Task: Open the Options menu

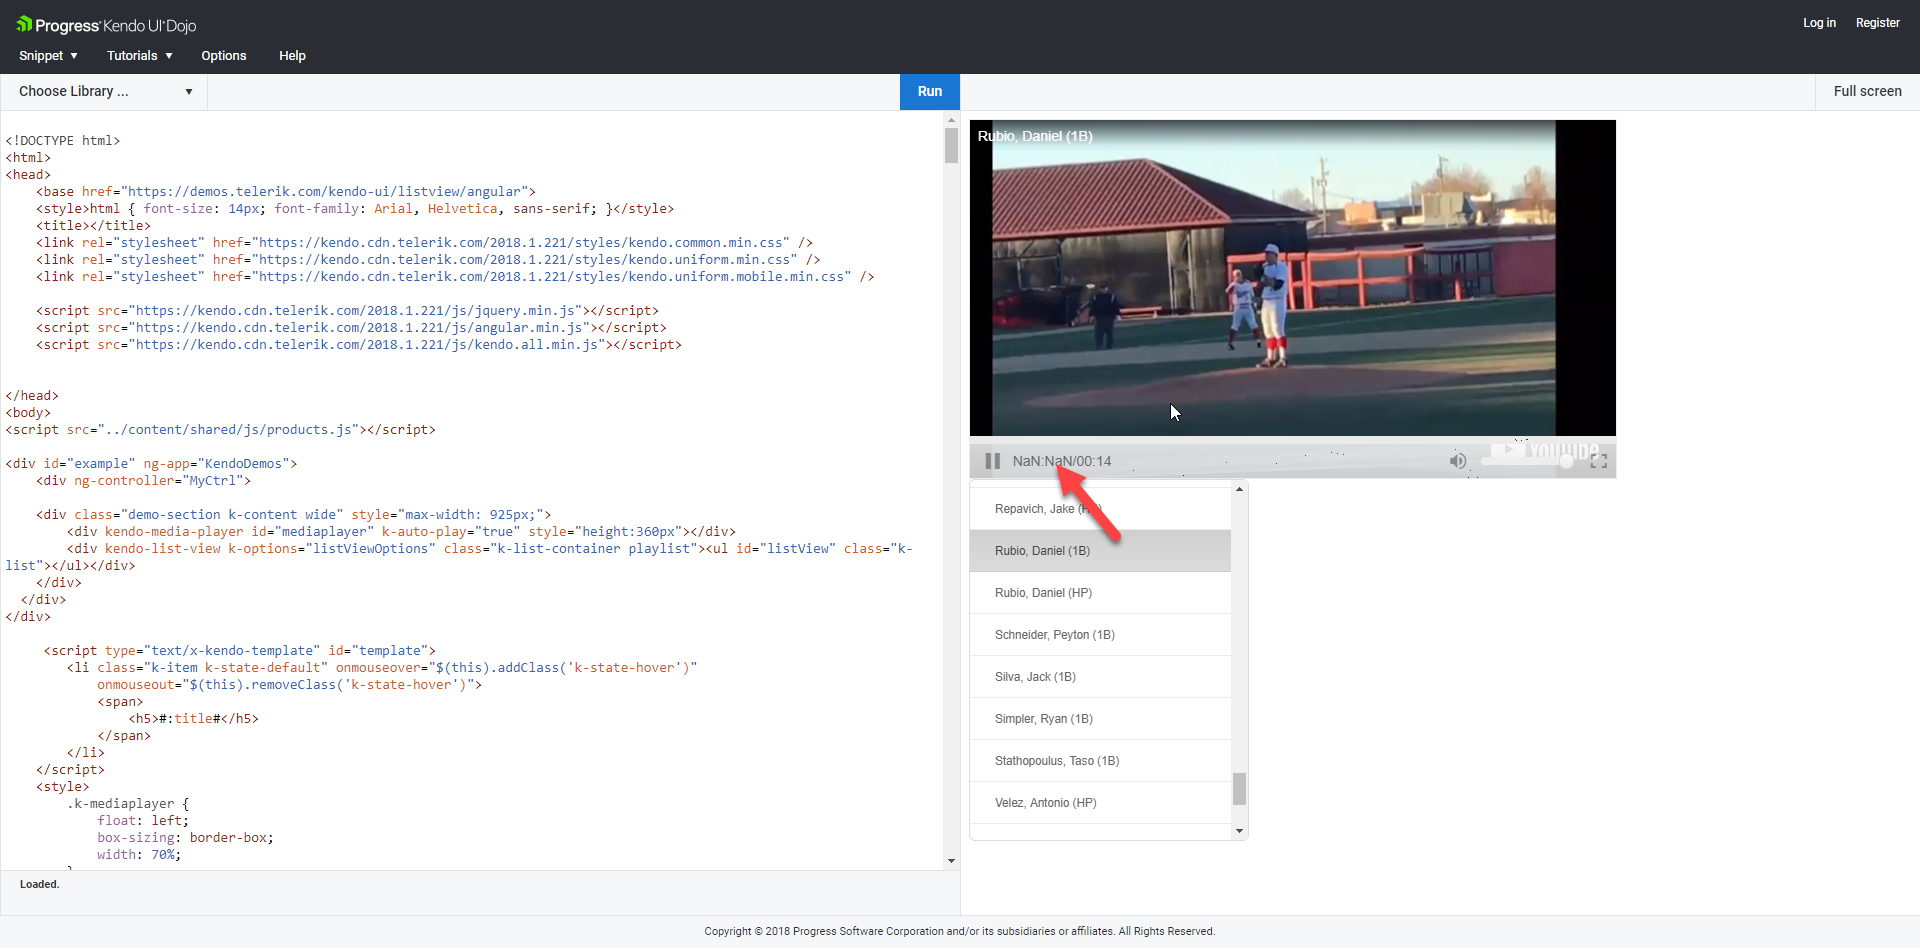Action: pyautogui.click(x=224, y=56)
